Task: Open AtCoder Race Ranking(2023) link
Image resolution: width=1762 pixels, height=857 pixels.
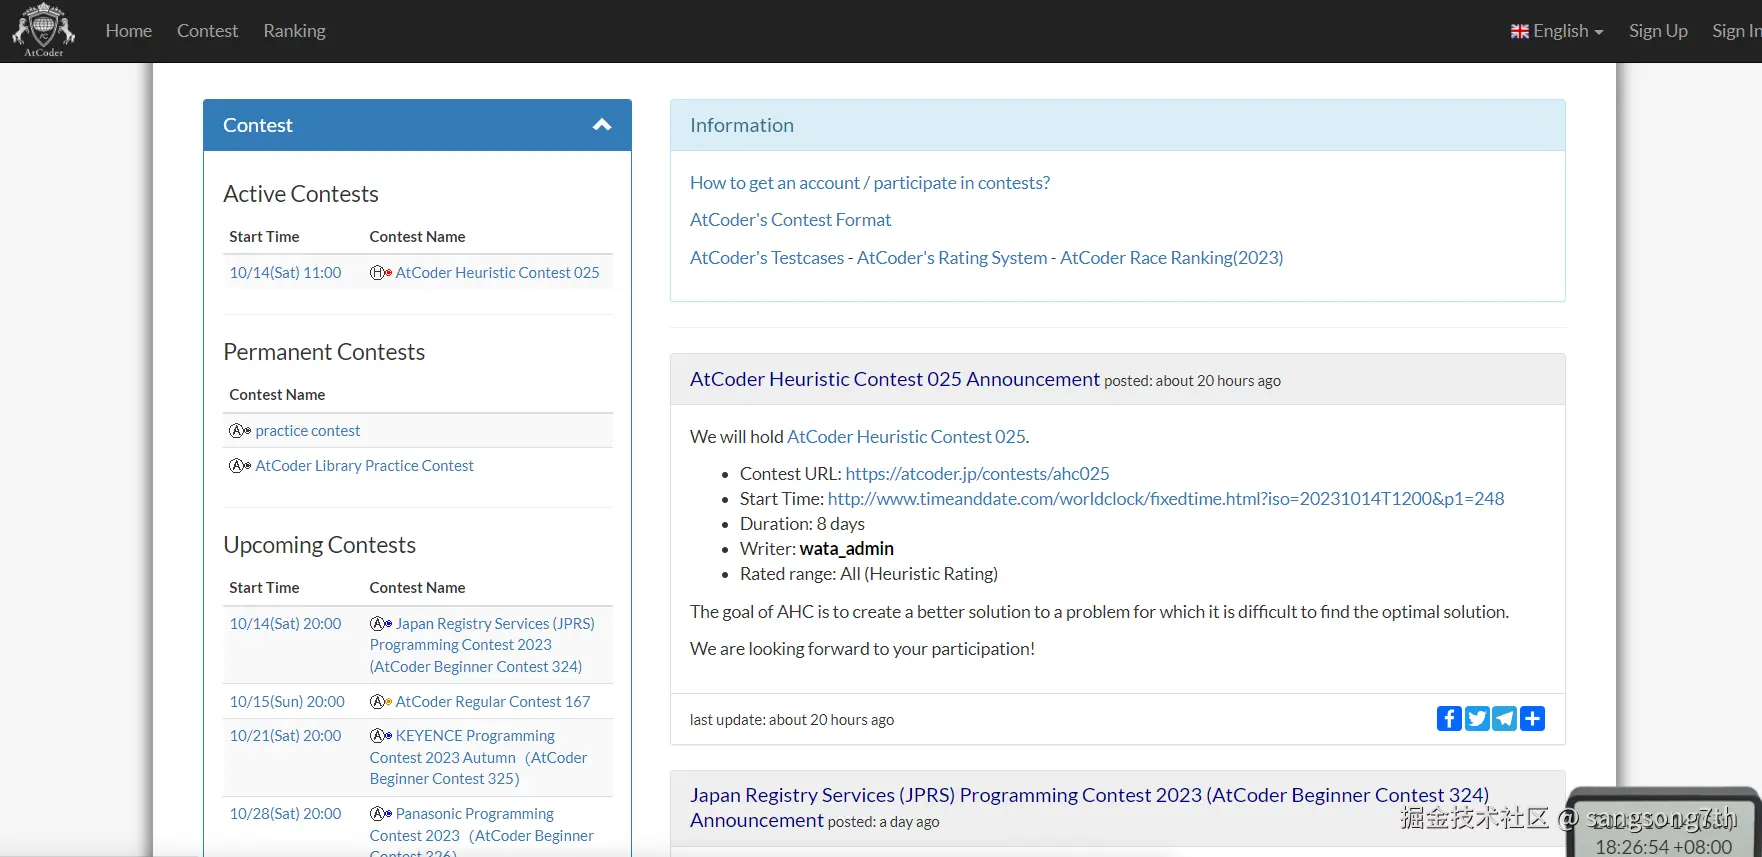Action: click(1171, 257)
